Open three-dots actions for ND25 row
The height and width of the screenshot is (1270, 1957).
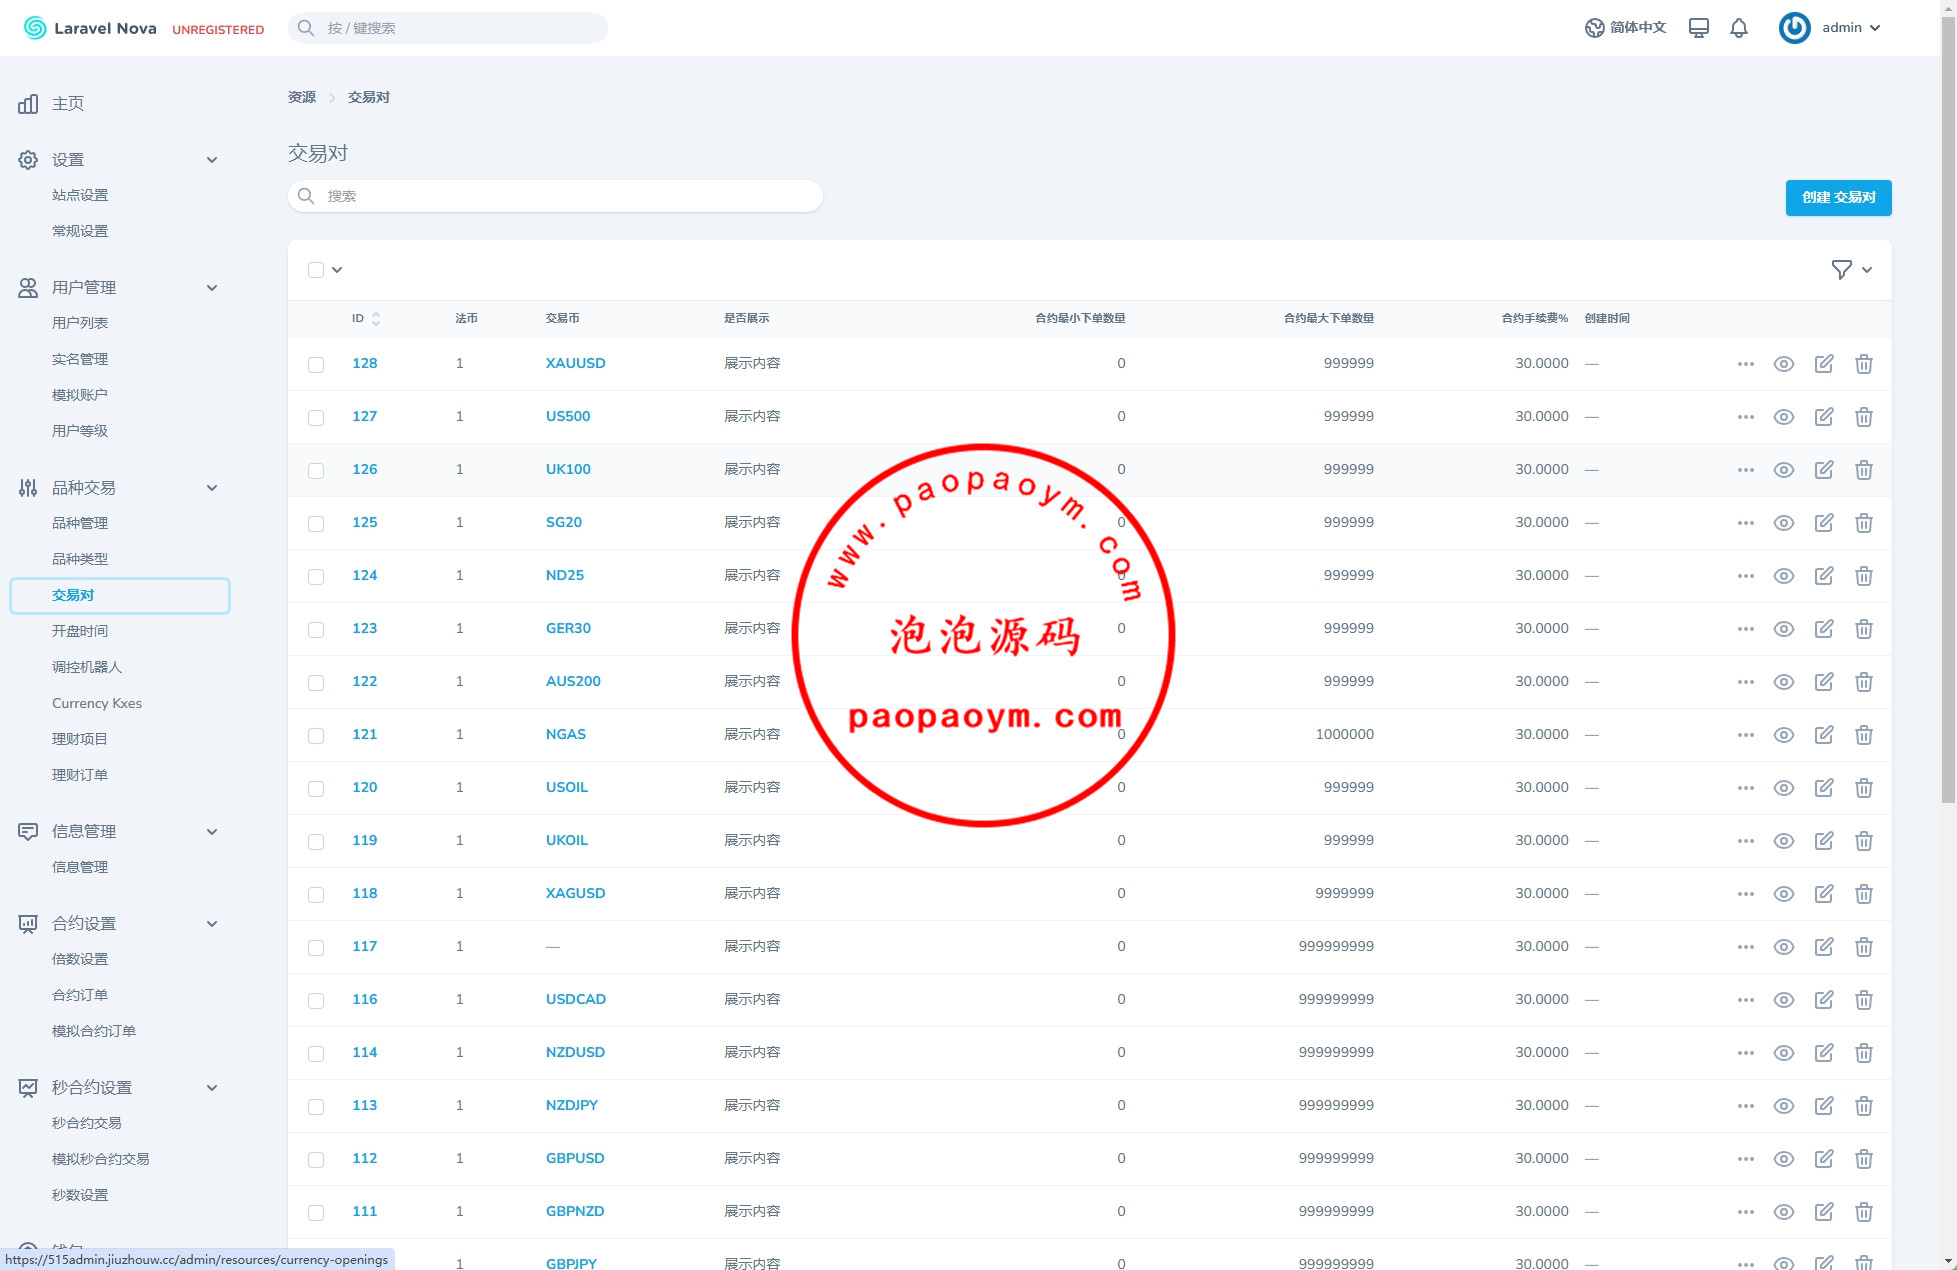[1746, 576]
